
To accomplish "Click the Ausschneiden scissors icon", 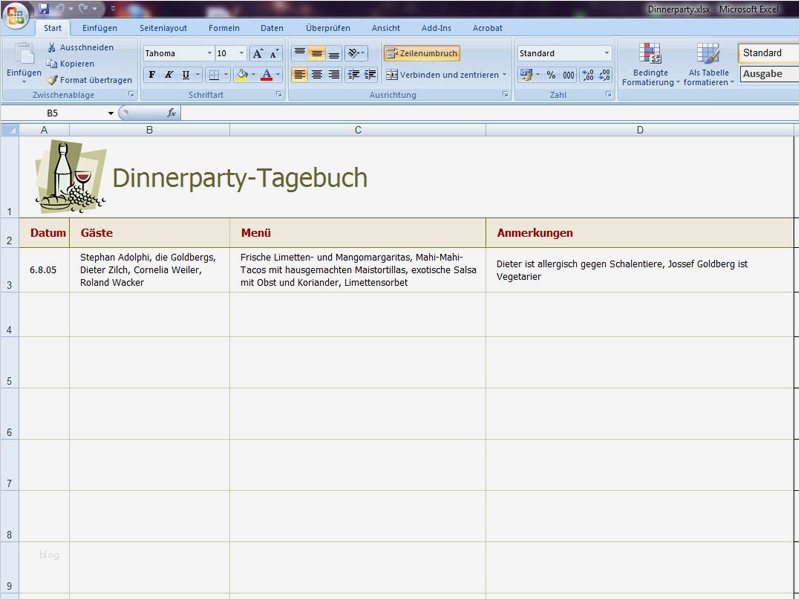I will [52, 47].
